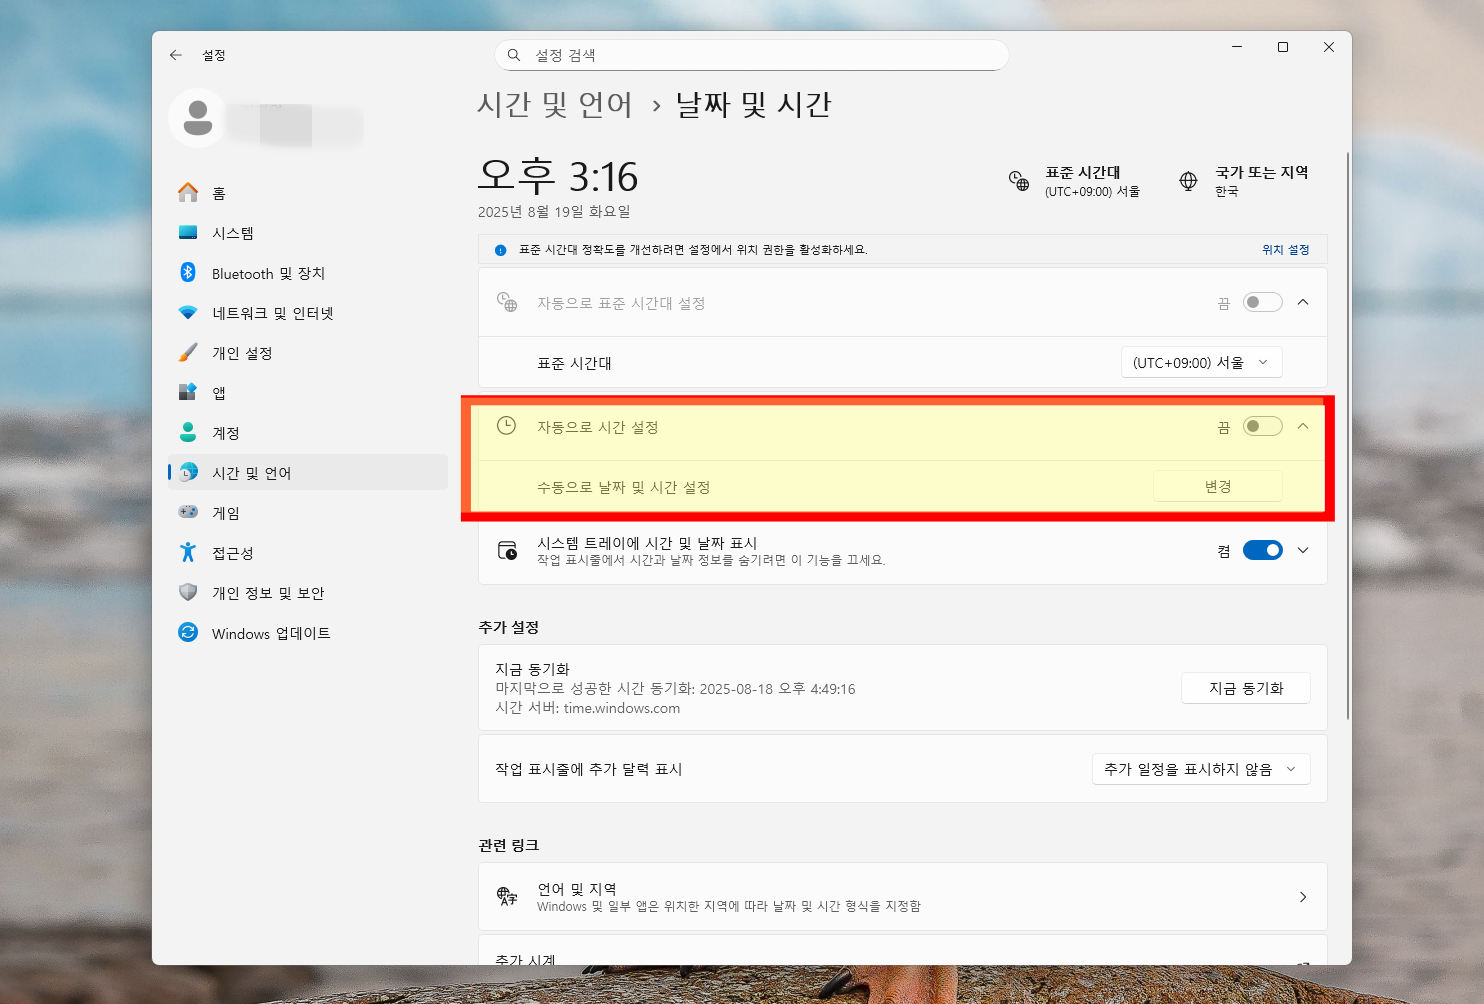The height and width of the screenshot is (1004, 1484).
Task: Click the 국가 또는 지역 한국 summary
Action: pyautogui.click(x=1243, y=181)
